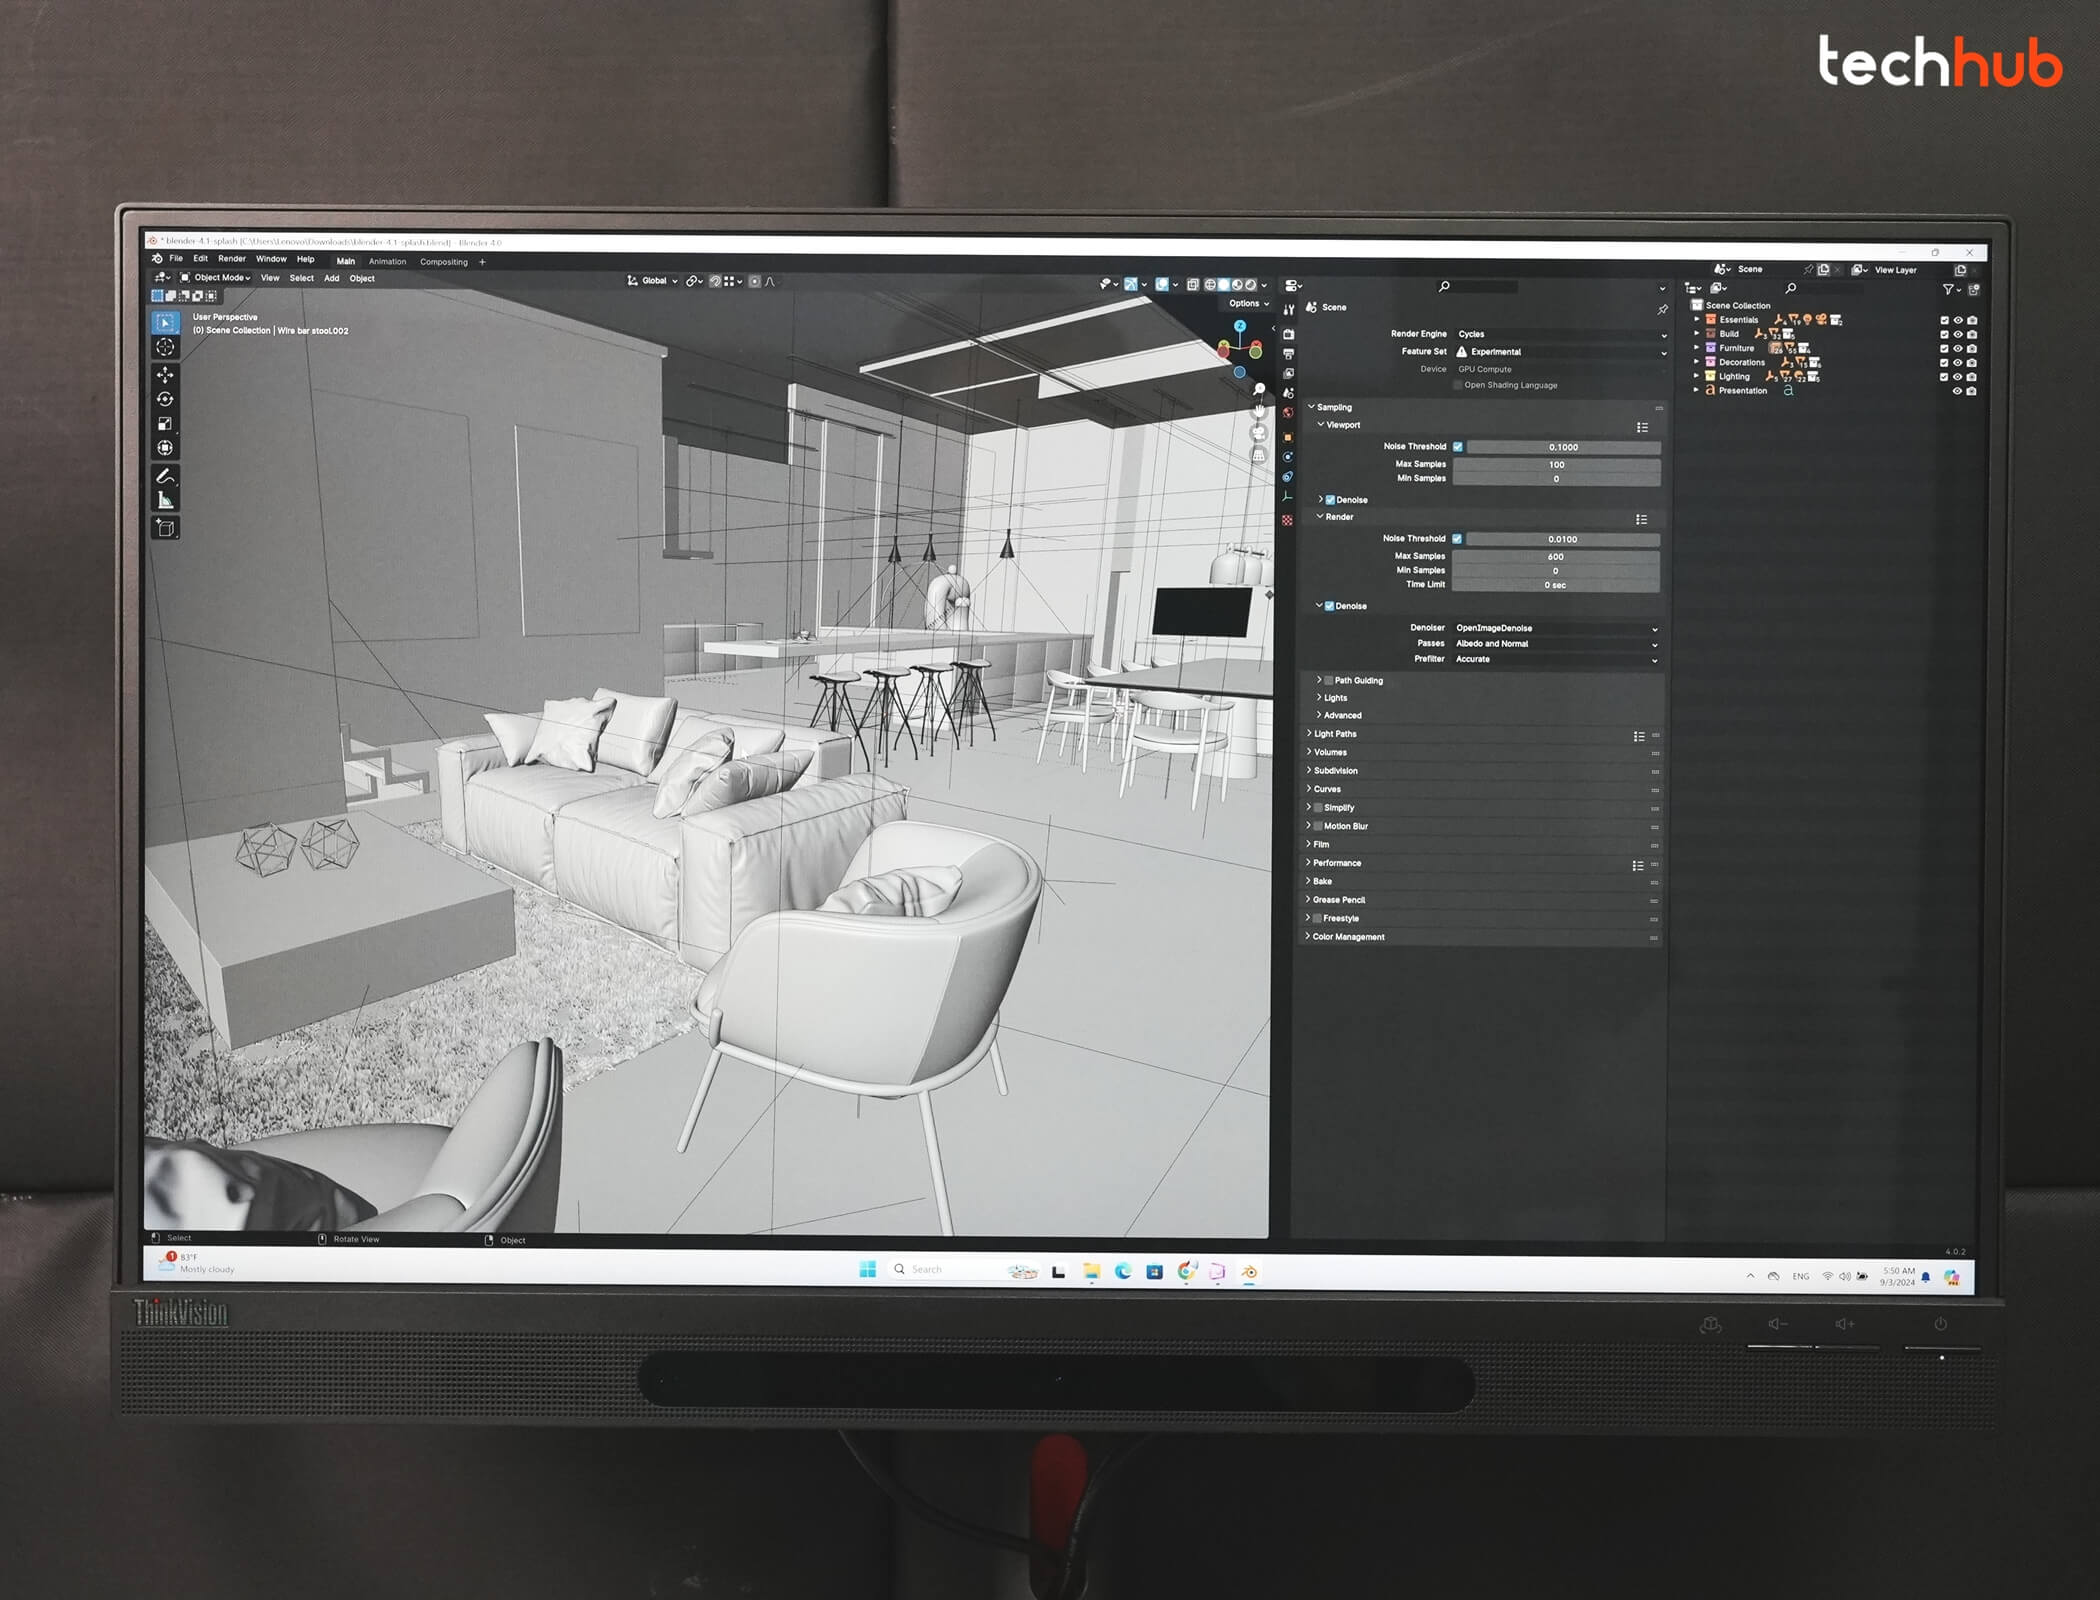Open the Render properties tab
Image resolution: width=2100 pixels, height=1600 pixels.
(x=1288, y=334)
